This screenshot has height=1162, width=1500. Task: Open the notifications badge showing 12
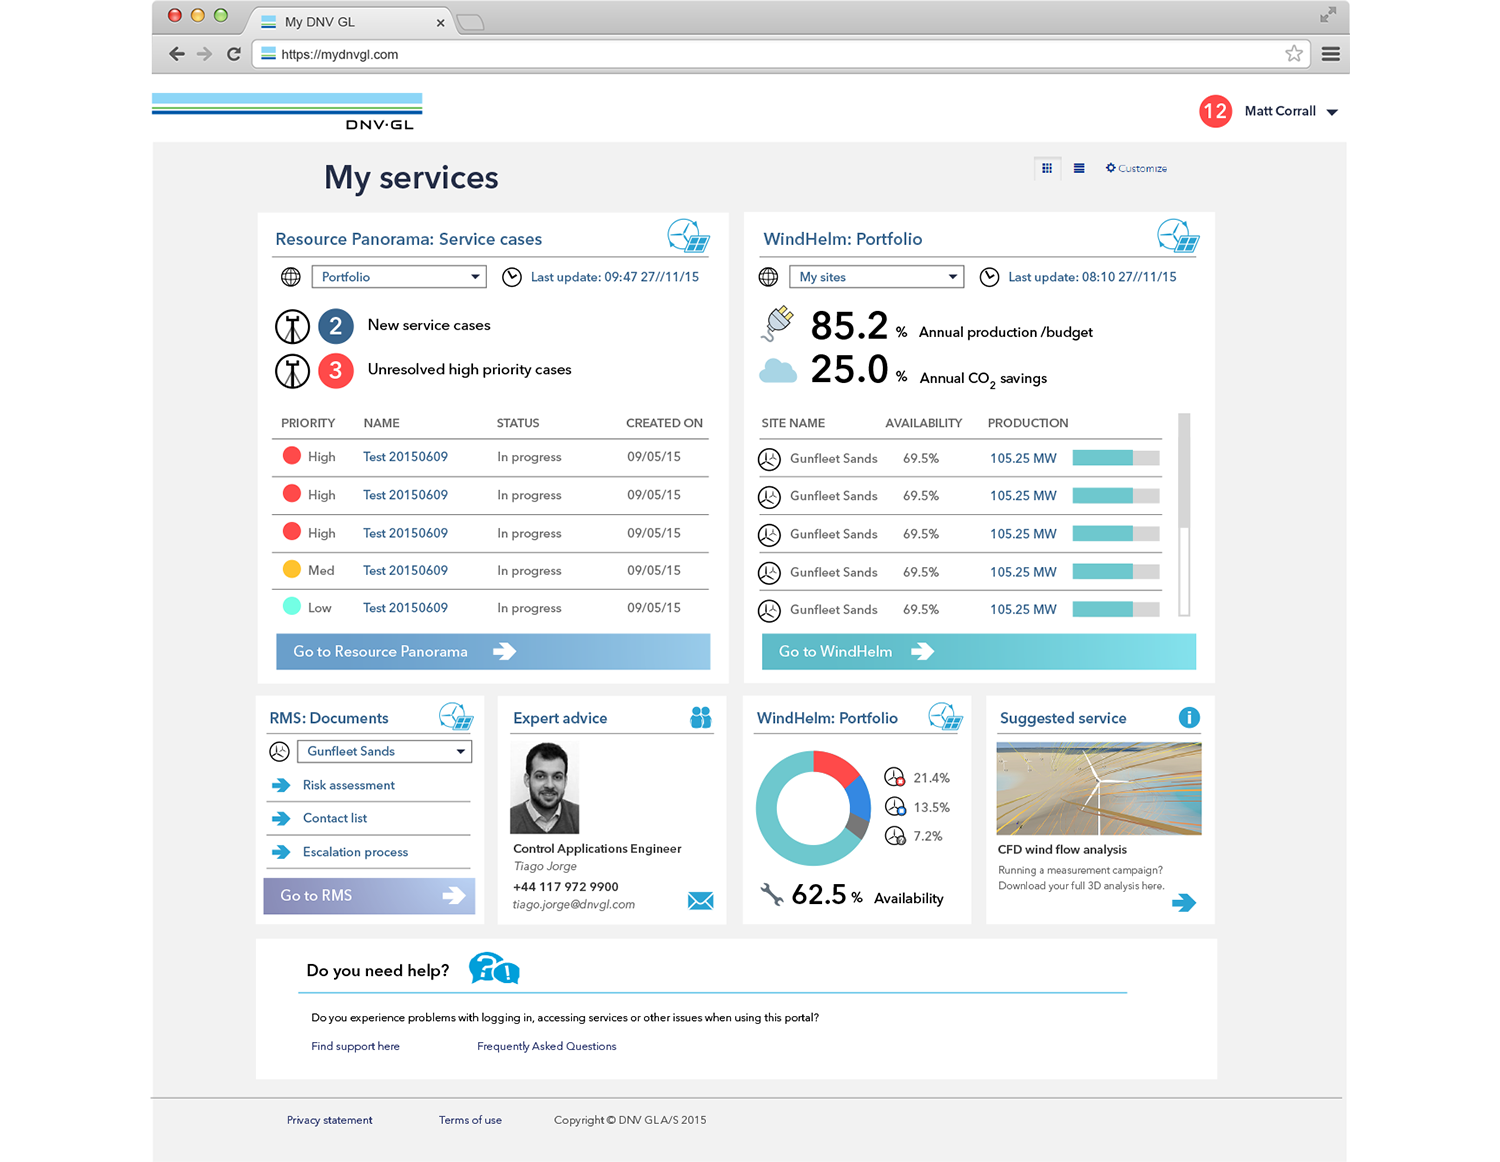point(1215,111)
